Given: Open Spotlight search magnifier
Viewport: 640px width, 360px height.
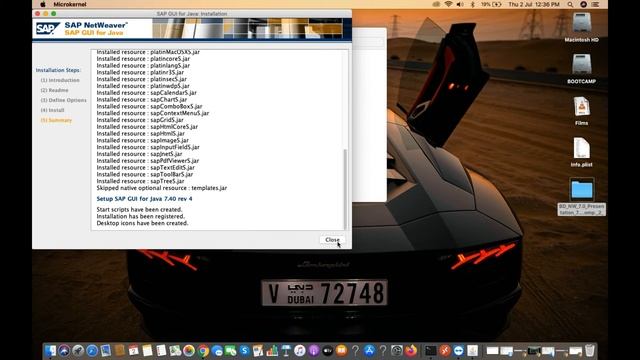Looking at the screenshot, I should click(570, 4).
